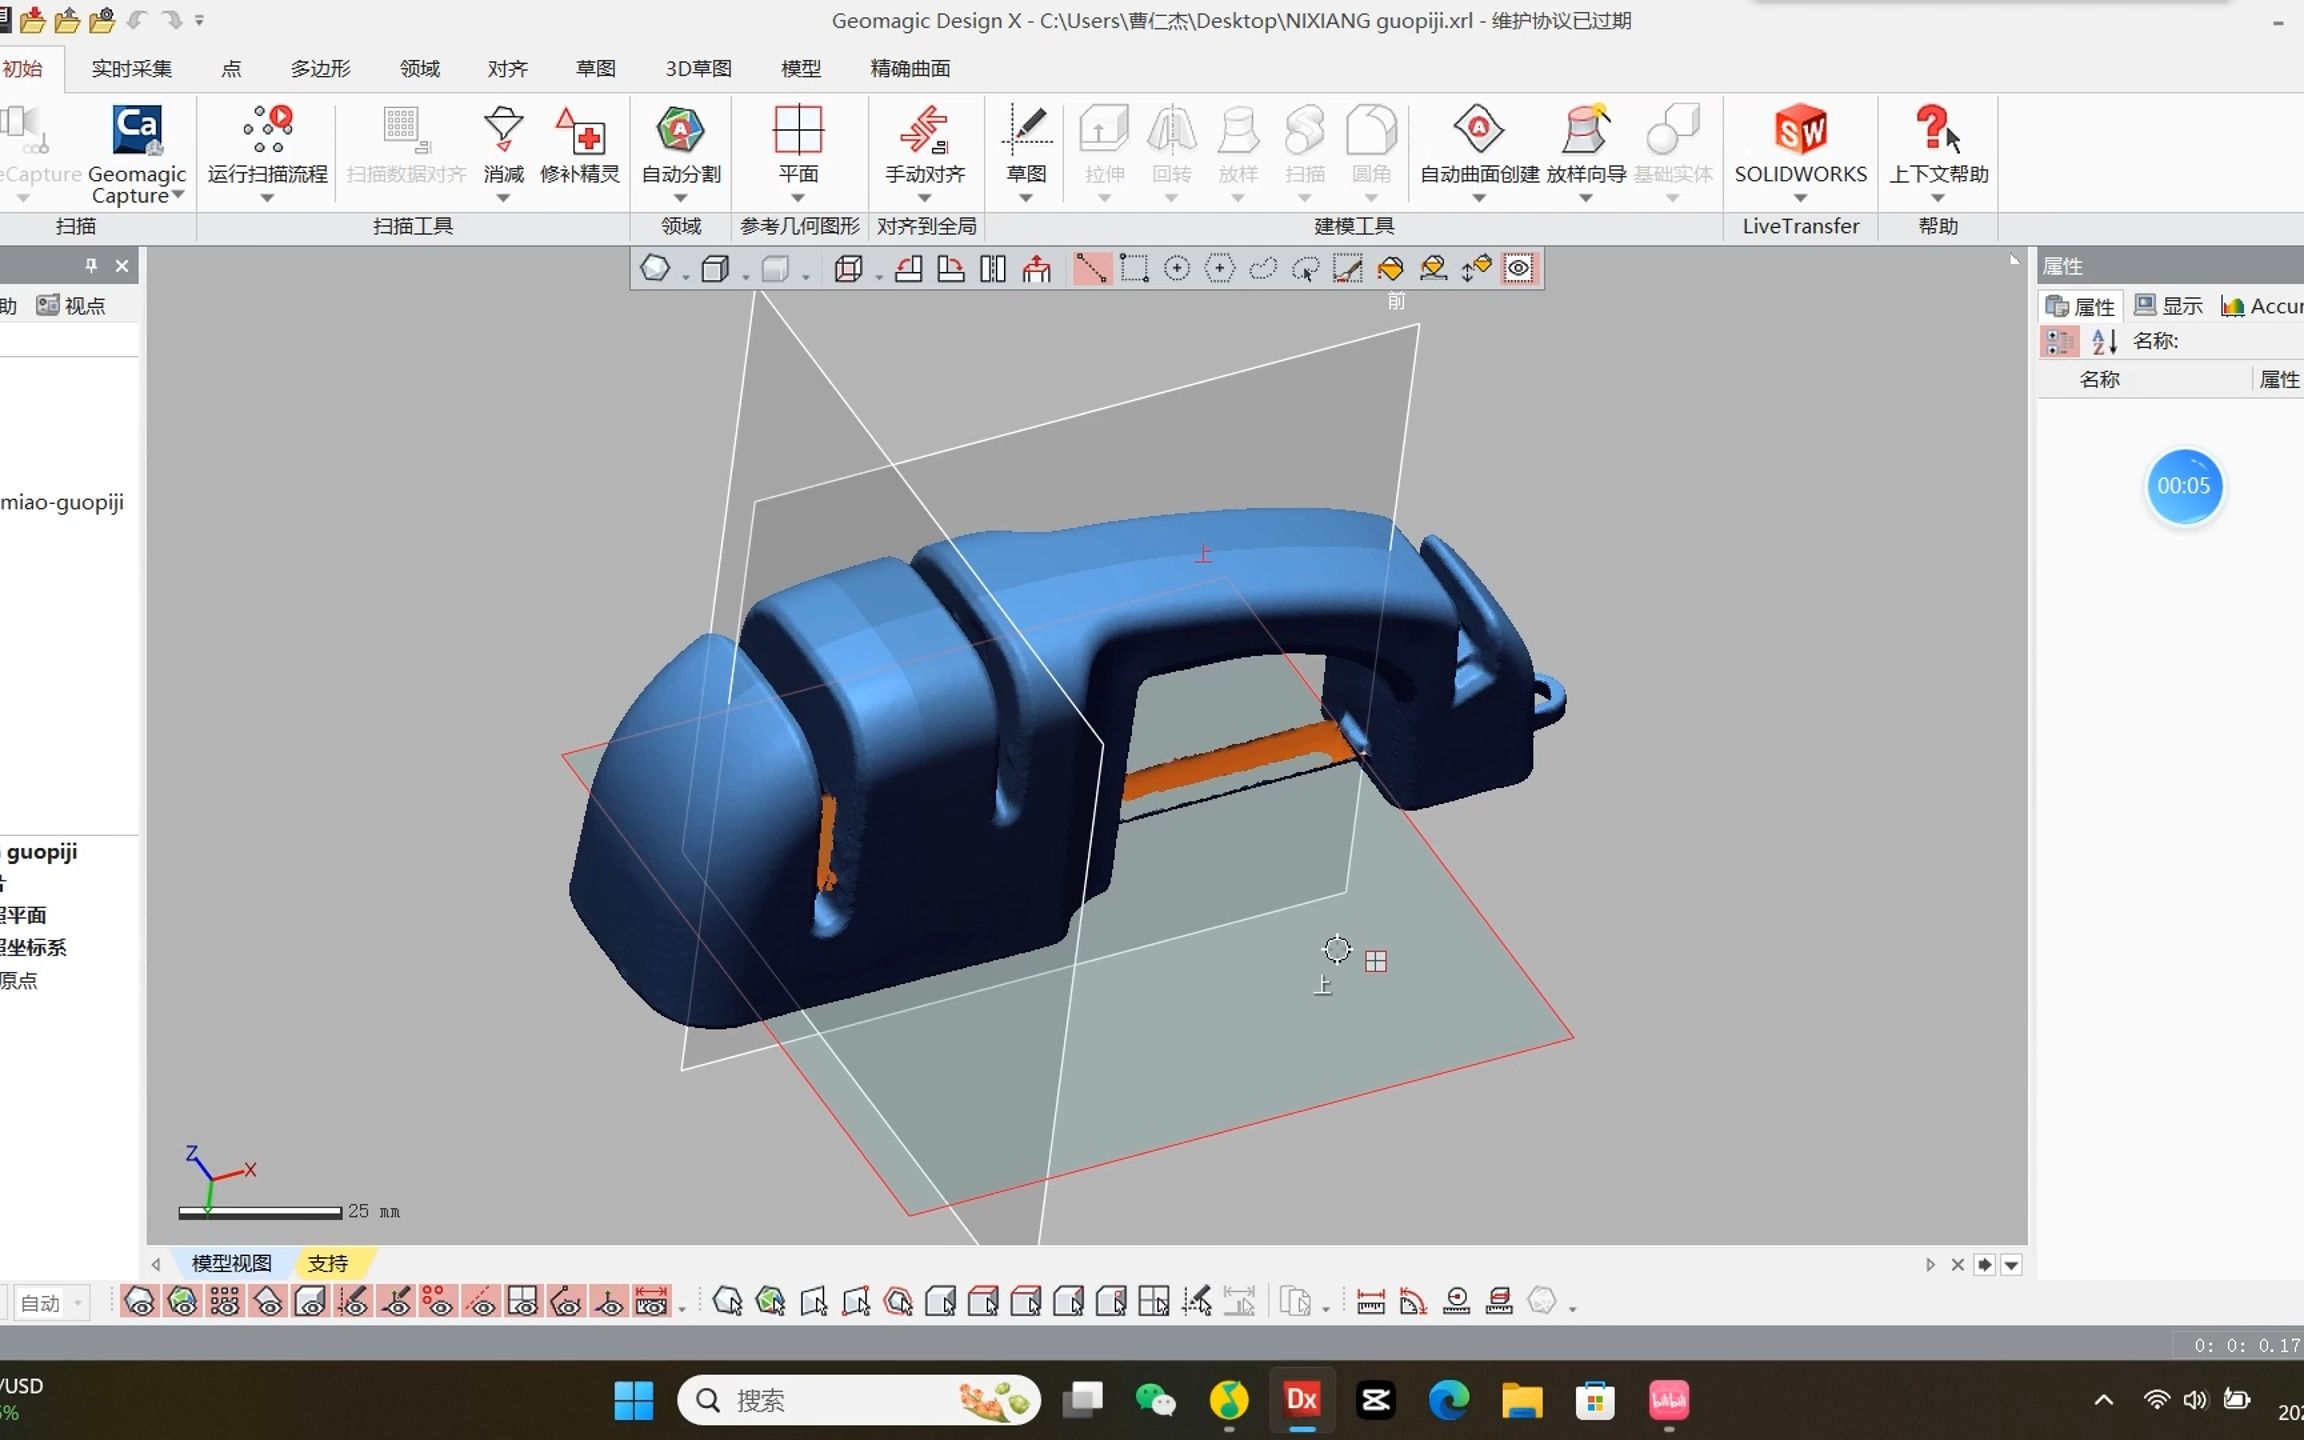
Task: Open the 支持 tab at the bottom
Action: coord(330,1263)
